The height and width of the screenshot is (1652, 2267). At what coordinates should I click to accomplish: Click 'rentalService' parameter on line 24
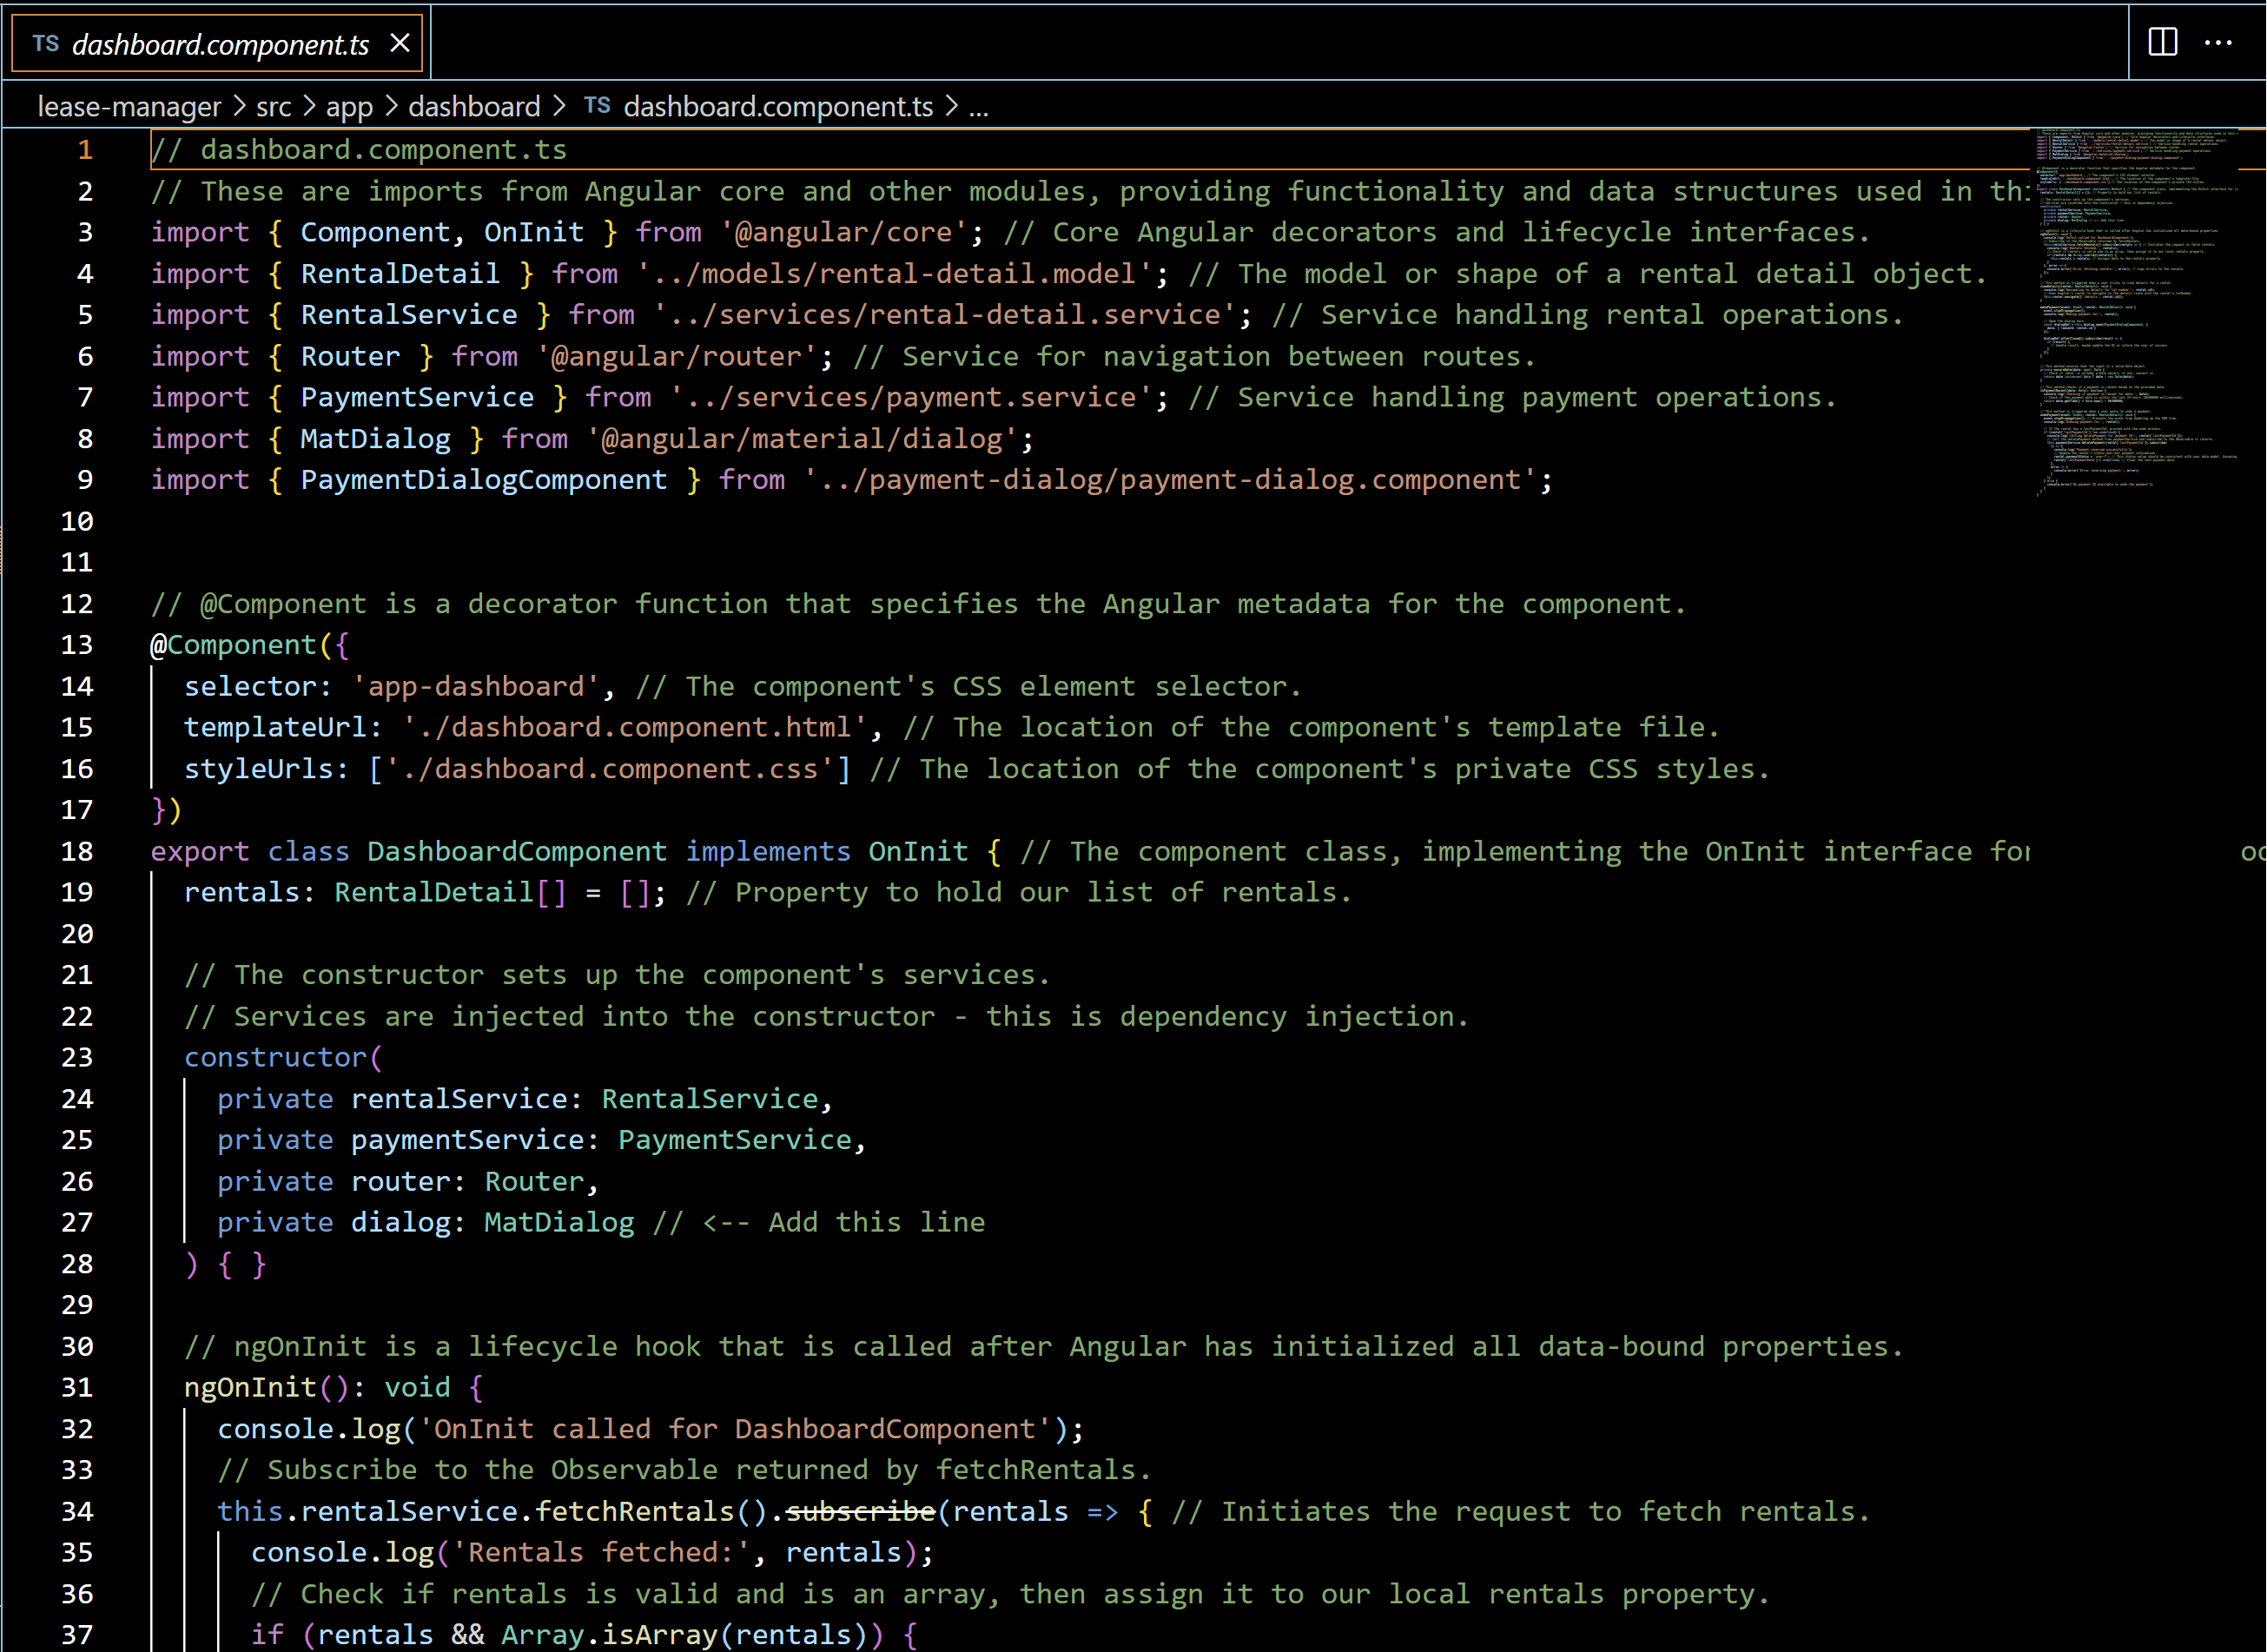pyautogui.click(x=459, y=1099)
